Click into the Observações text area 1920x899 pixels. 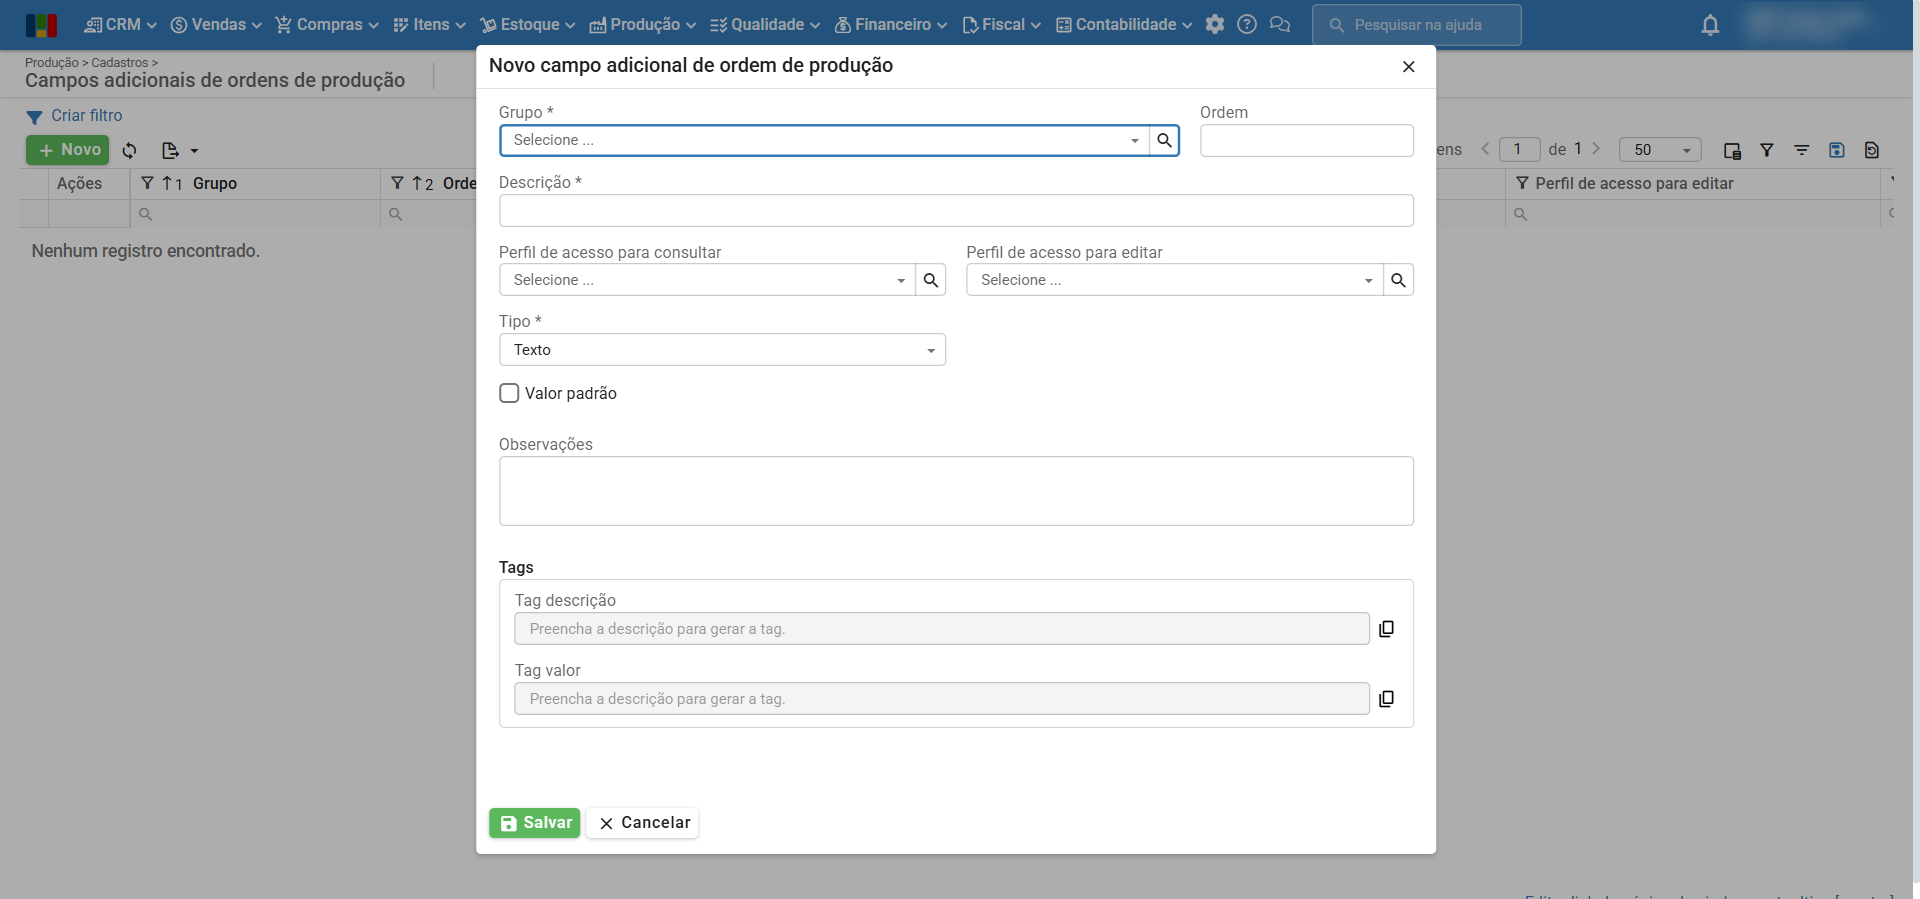pos(955,491)
